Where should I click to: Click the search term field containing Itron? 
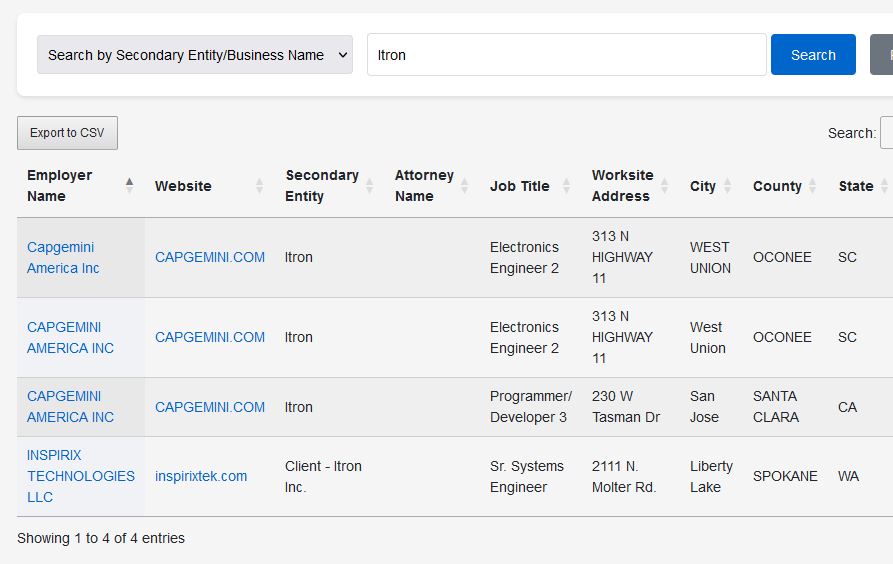567,55
